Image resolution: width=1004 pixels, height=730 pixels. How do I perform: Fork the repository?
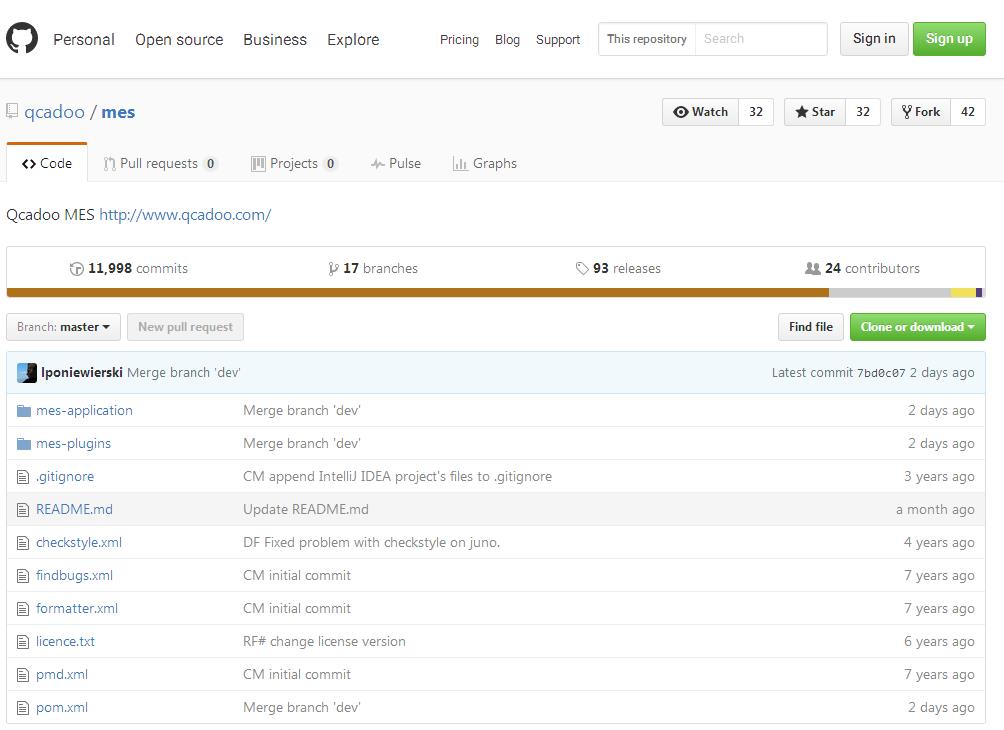[x=921, y=112]
